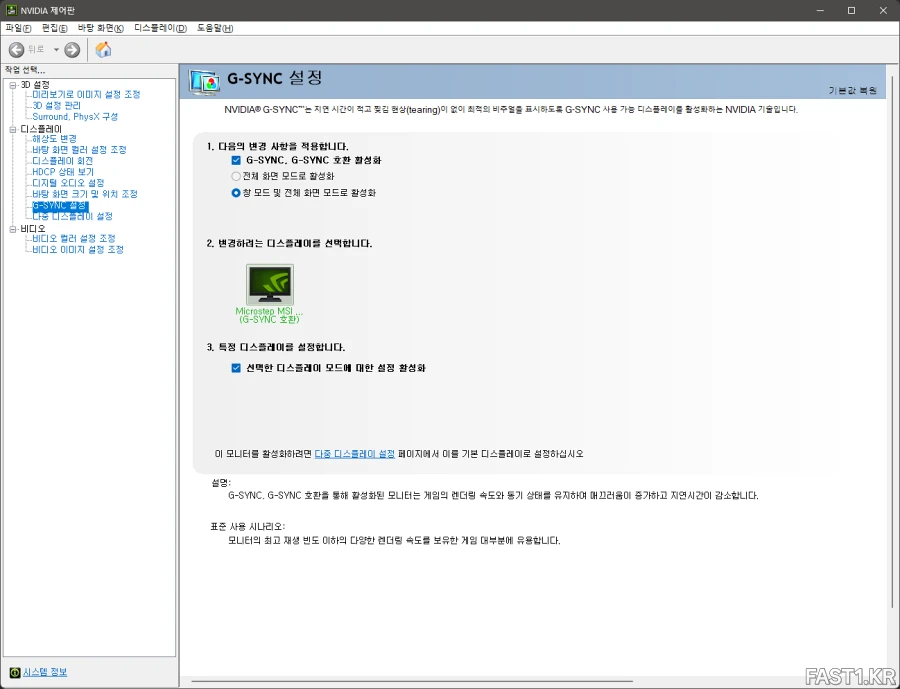
Task: Click the vertical scrollbar on the right
Action: (892, 342)
